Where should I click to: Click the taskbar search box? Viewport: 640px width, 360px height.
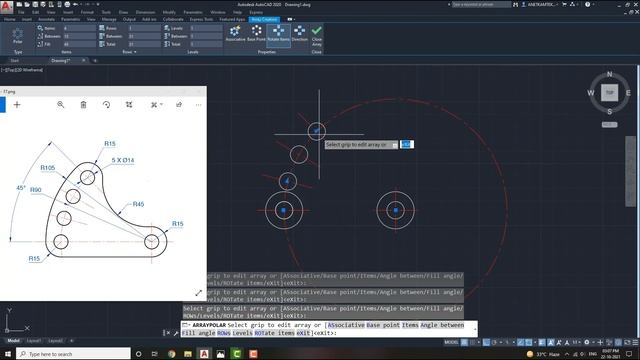(73, 354)
